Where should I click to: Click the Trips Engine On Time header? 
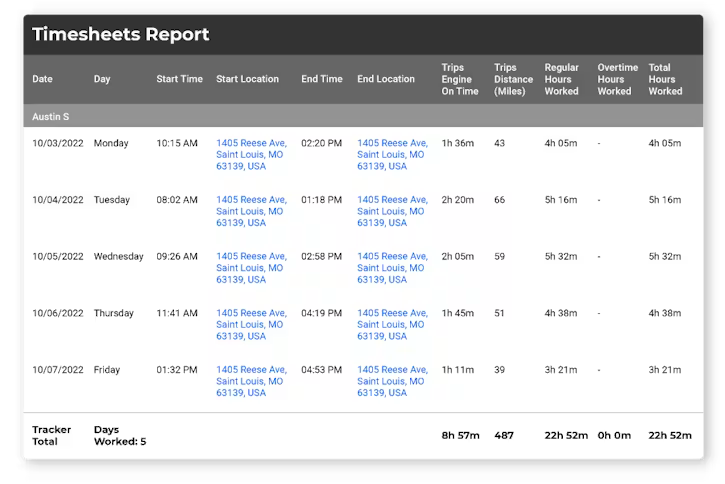pos(460,79)
